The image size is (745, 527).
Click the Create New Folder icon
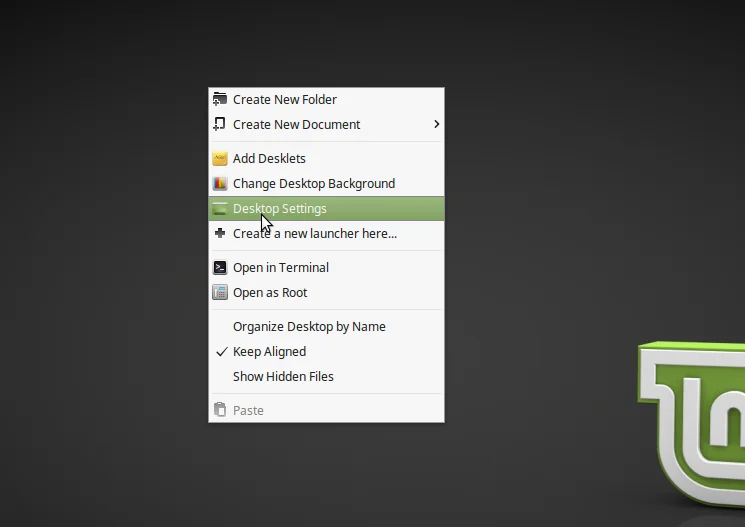click(x=220, y=99)
